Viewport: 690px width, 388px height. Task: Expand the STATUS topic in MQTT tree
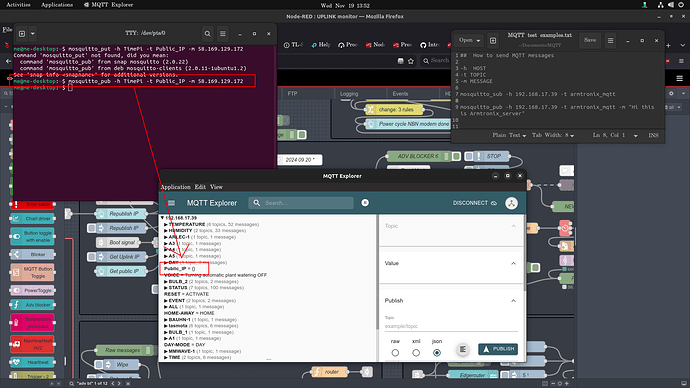click(x=166, y=288)
